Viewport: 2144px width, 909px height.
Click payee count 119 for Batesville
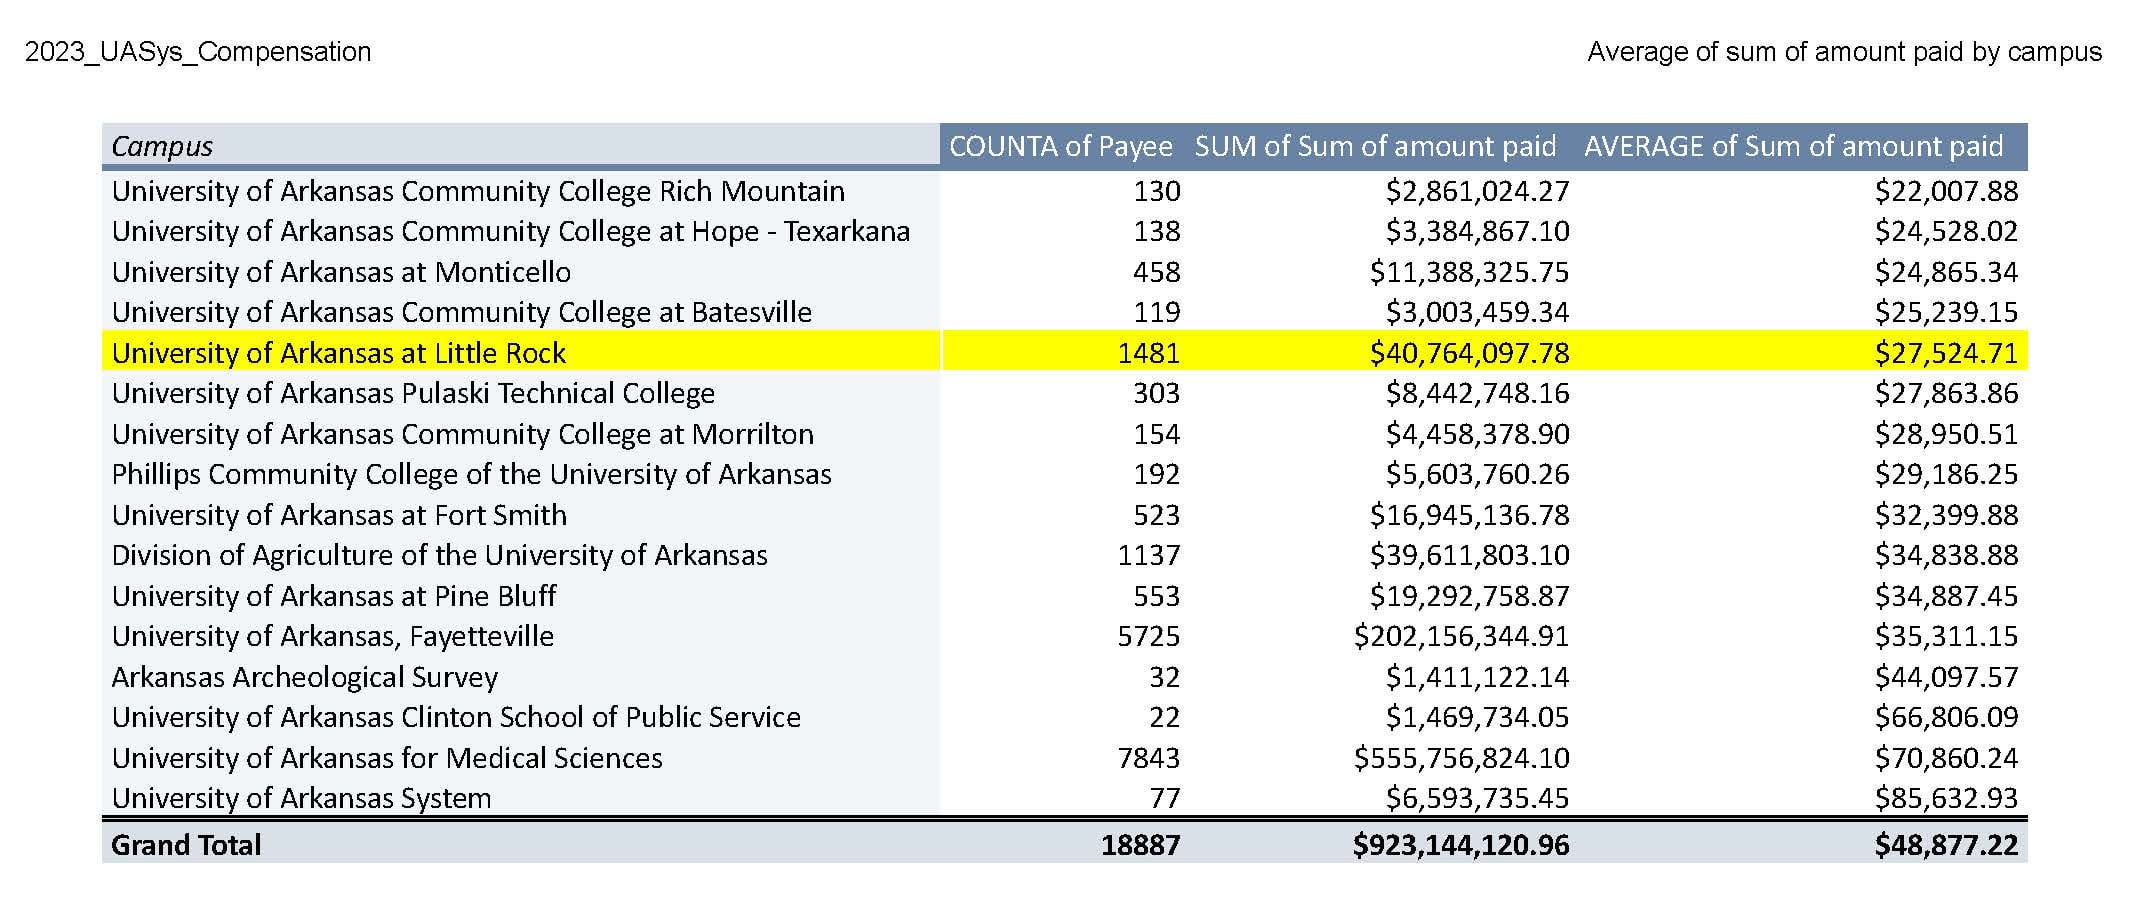(x=1157, y=312)
